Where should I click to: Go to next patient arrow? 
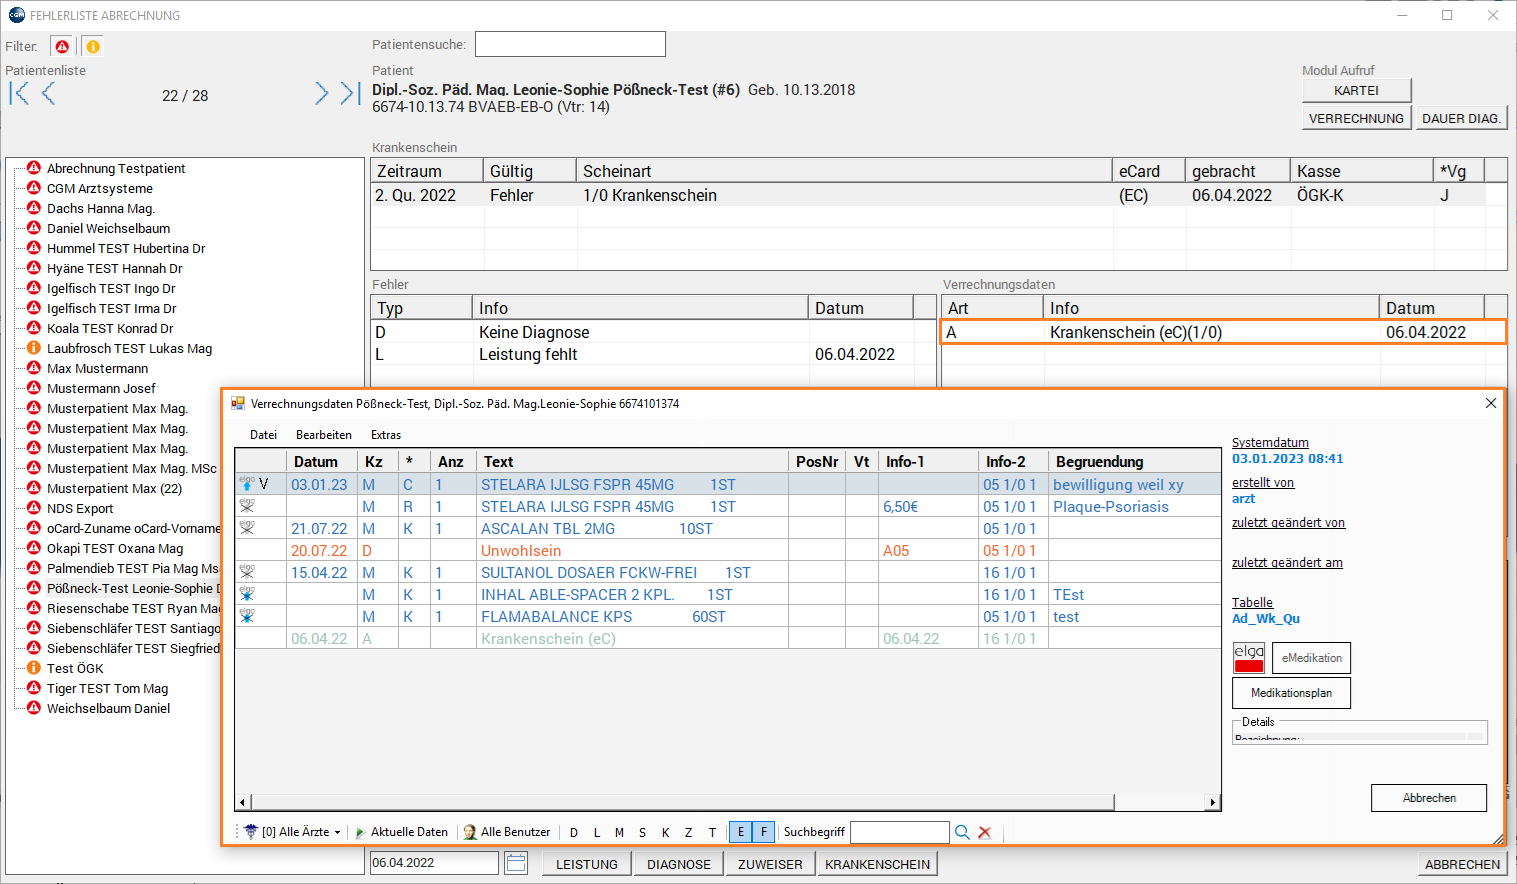tap(321, 94)
